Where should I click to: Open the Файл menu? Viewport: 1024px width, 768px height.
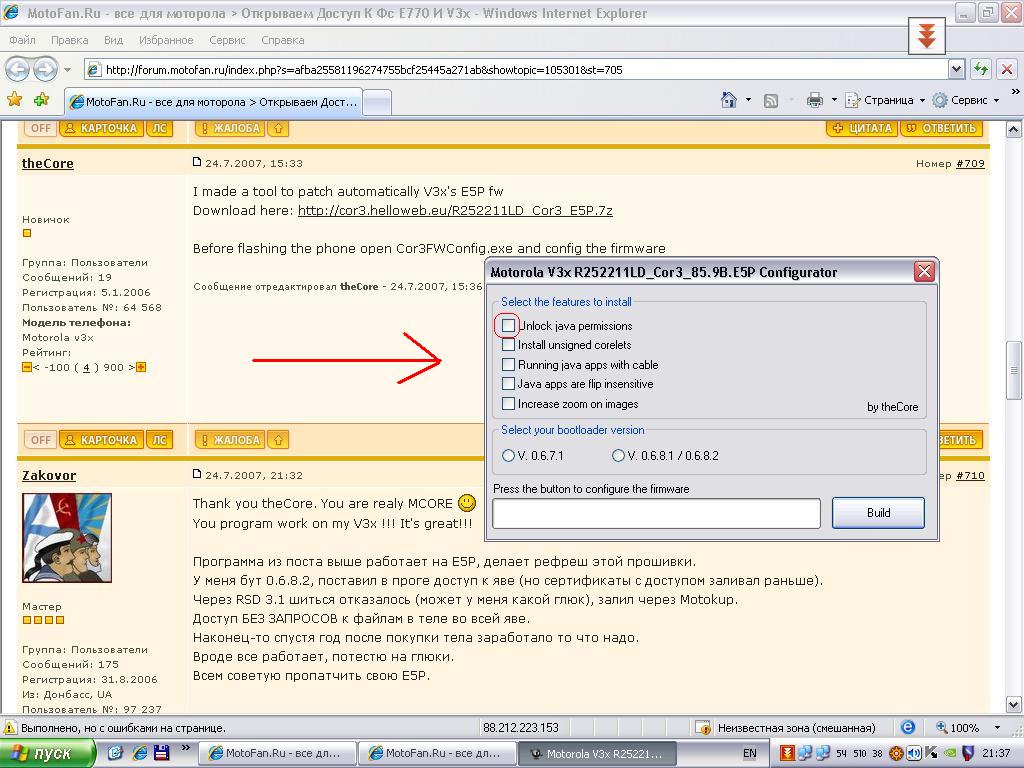point(22,40)
